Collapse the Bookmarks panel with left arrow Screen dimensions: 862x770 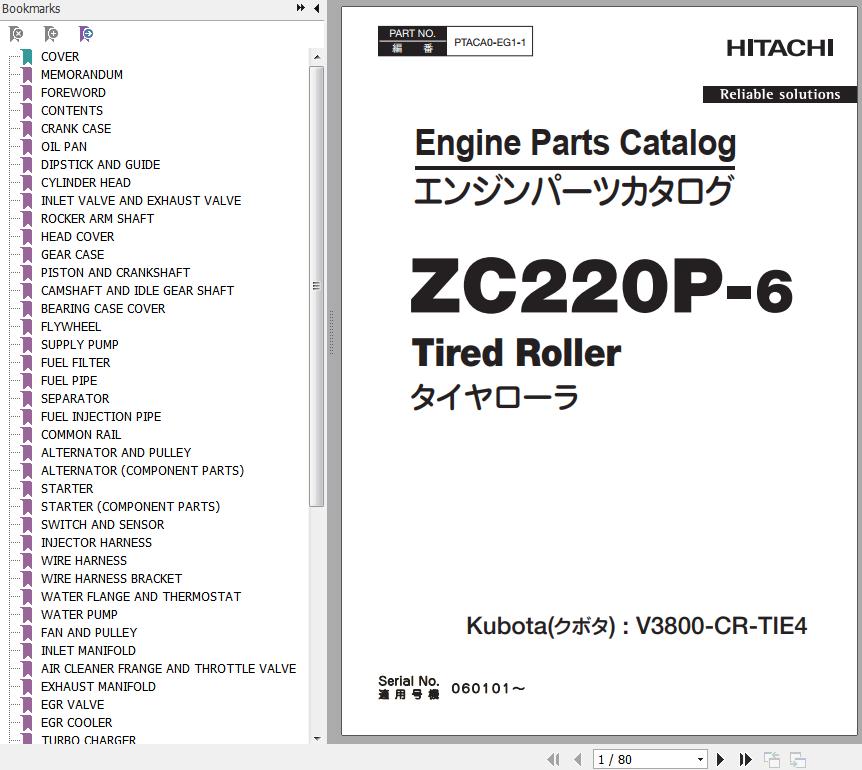tap(317, 8)
